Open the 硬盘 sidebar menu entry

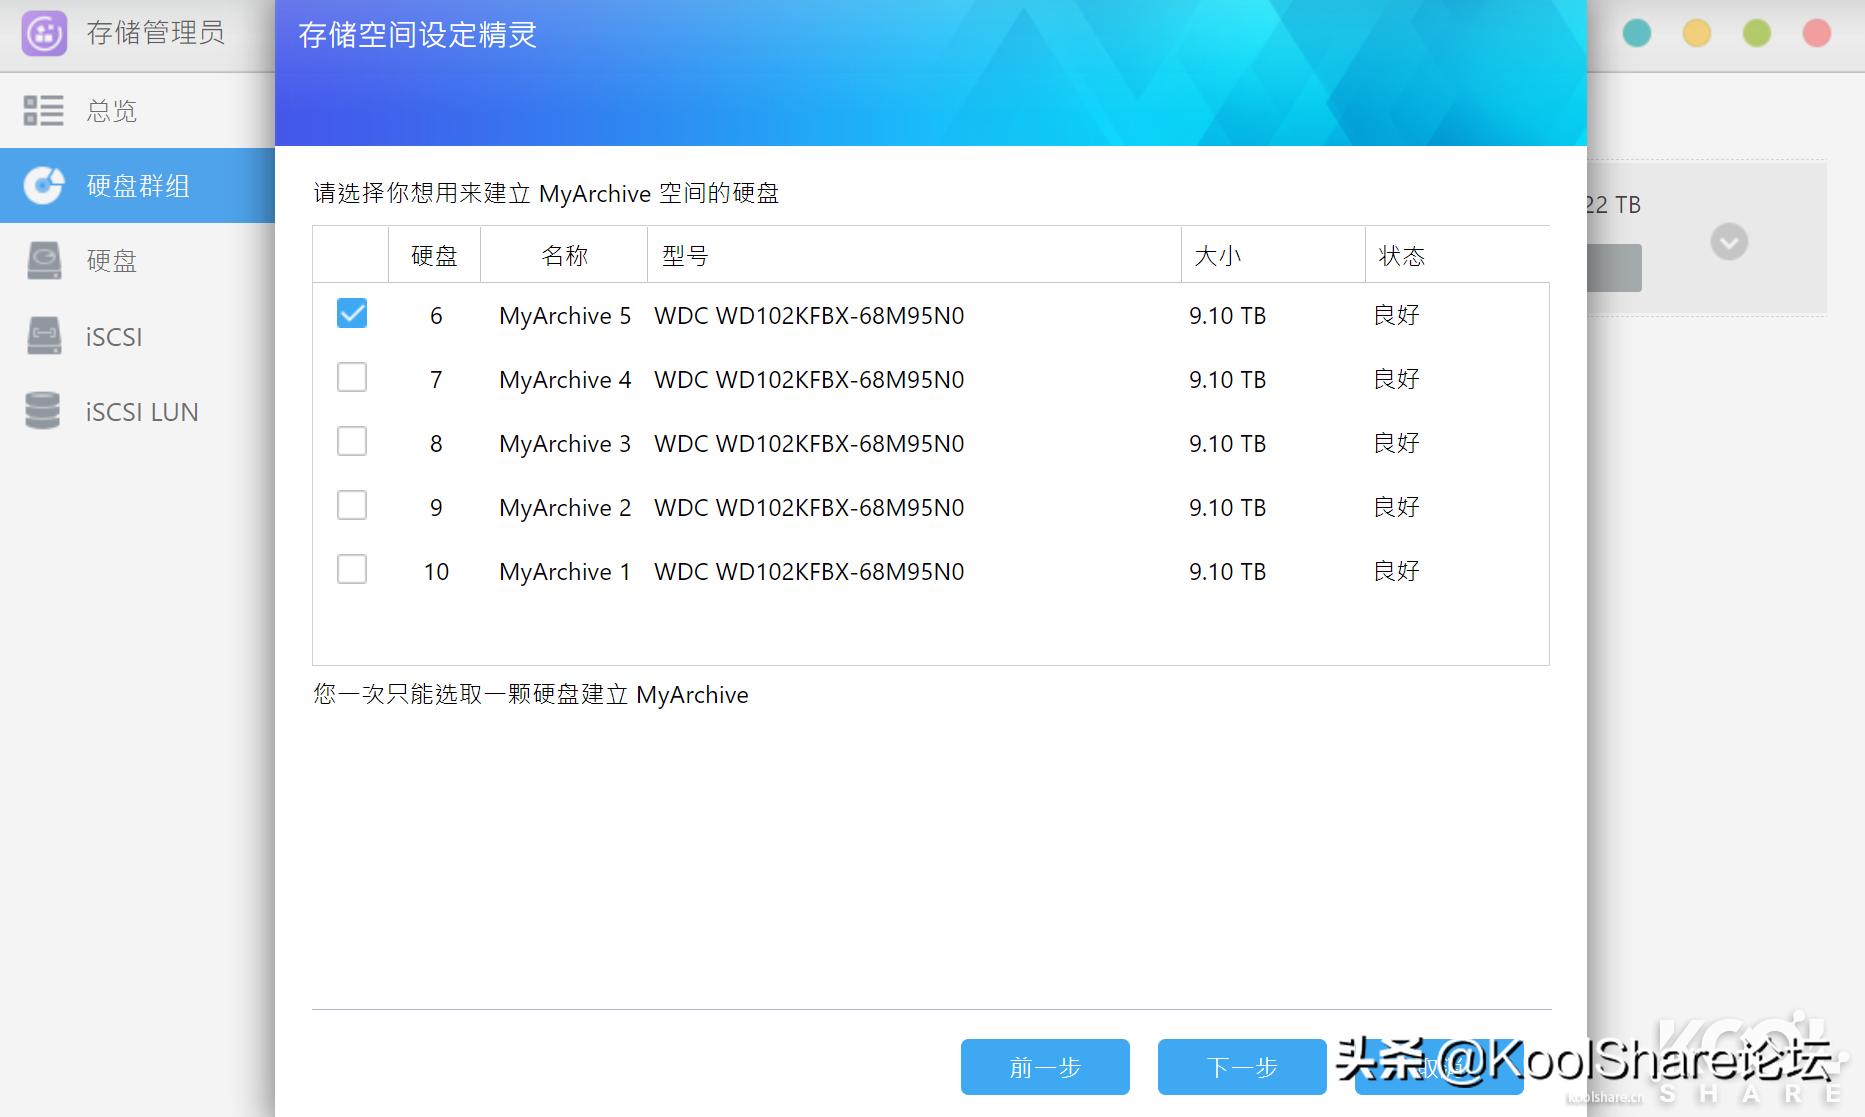[113, 261]
